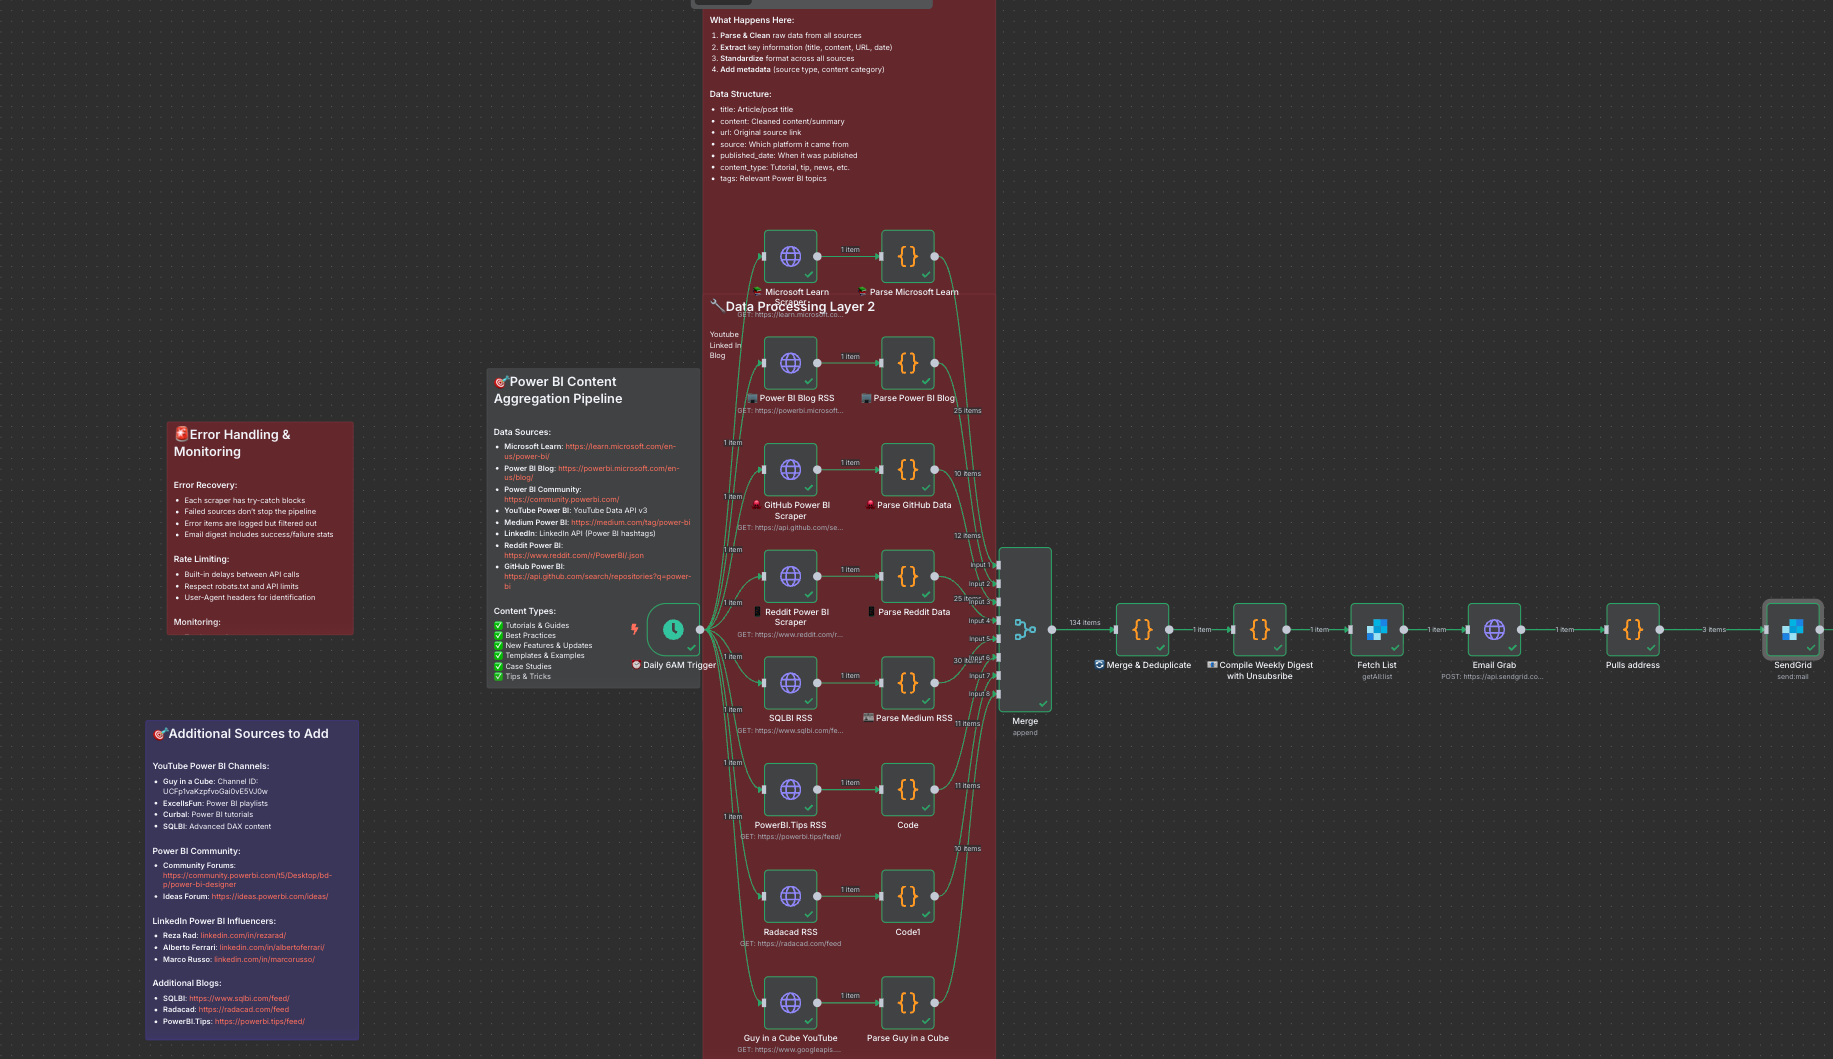Image resolution: width=1833 pixels, height=1059 pixels.
Task: Select the Parse GitHub Data code node
Action: [x=907, y=470]
